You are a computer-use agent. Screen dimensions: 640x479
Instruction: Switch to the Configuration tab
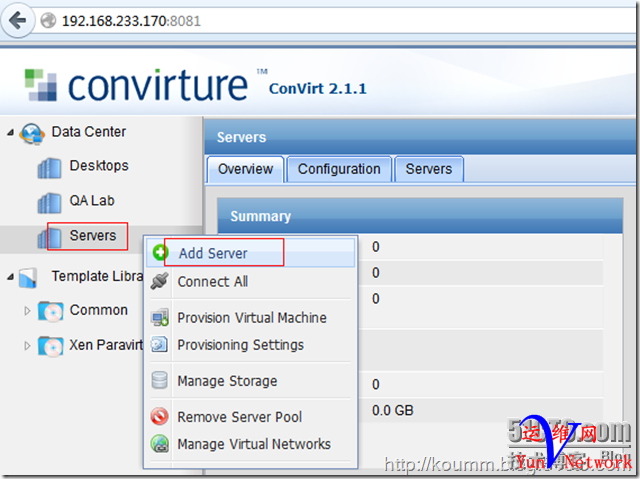tap(339, 169)
